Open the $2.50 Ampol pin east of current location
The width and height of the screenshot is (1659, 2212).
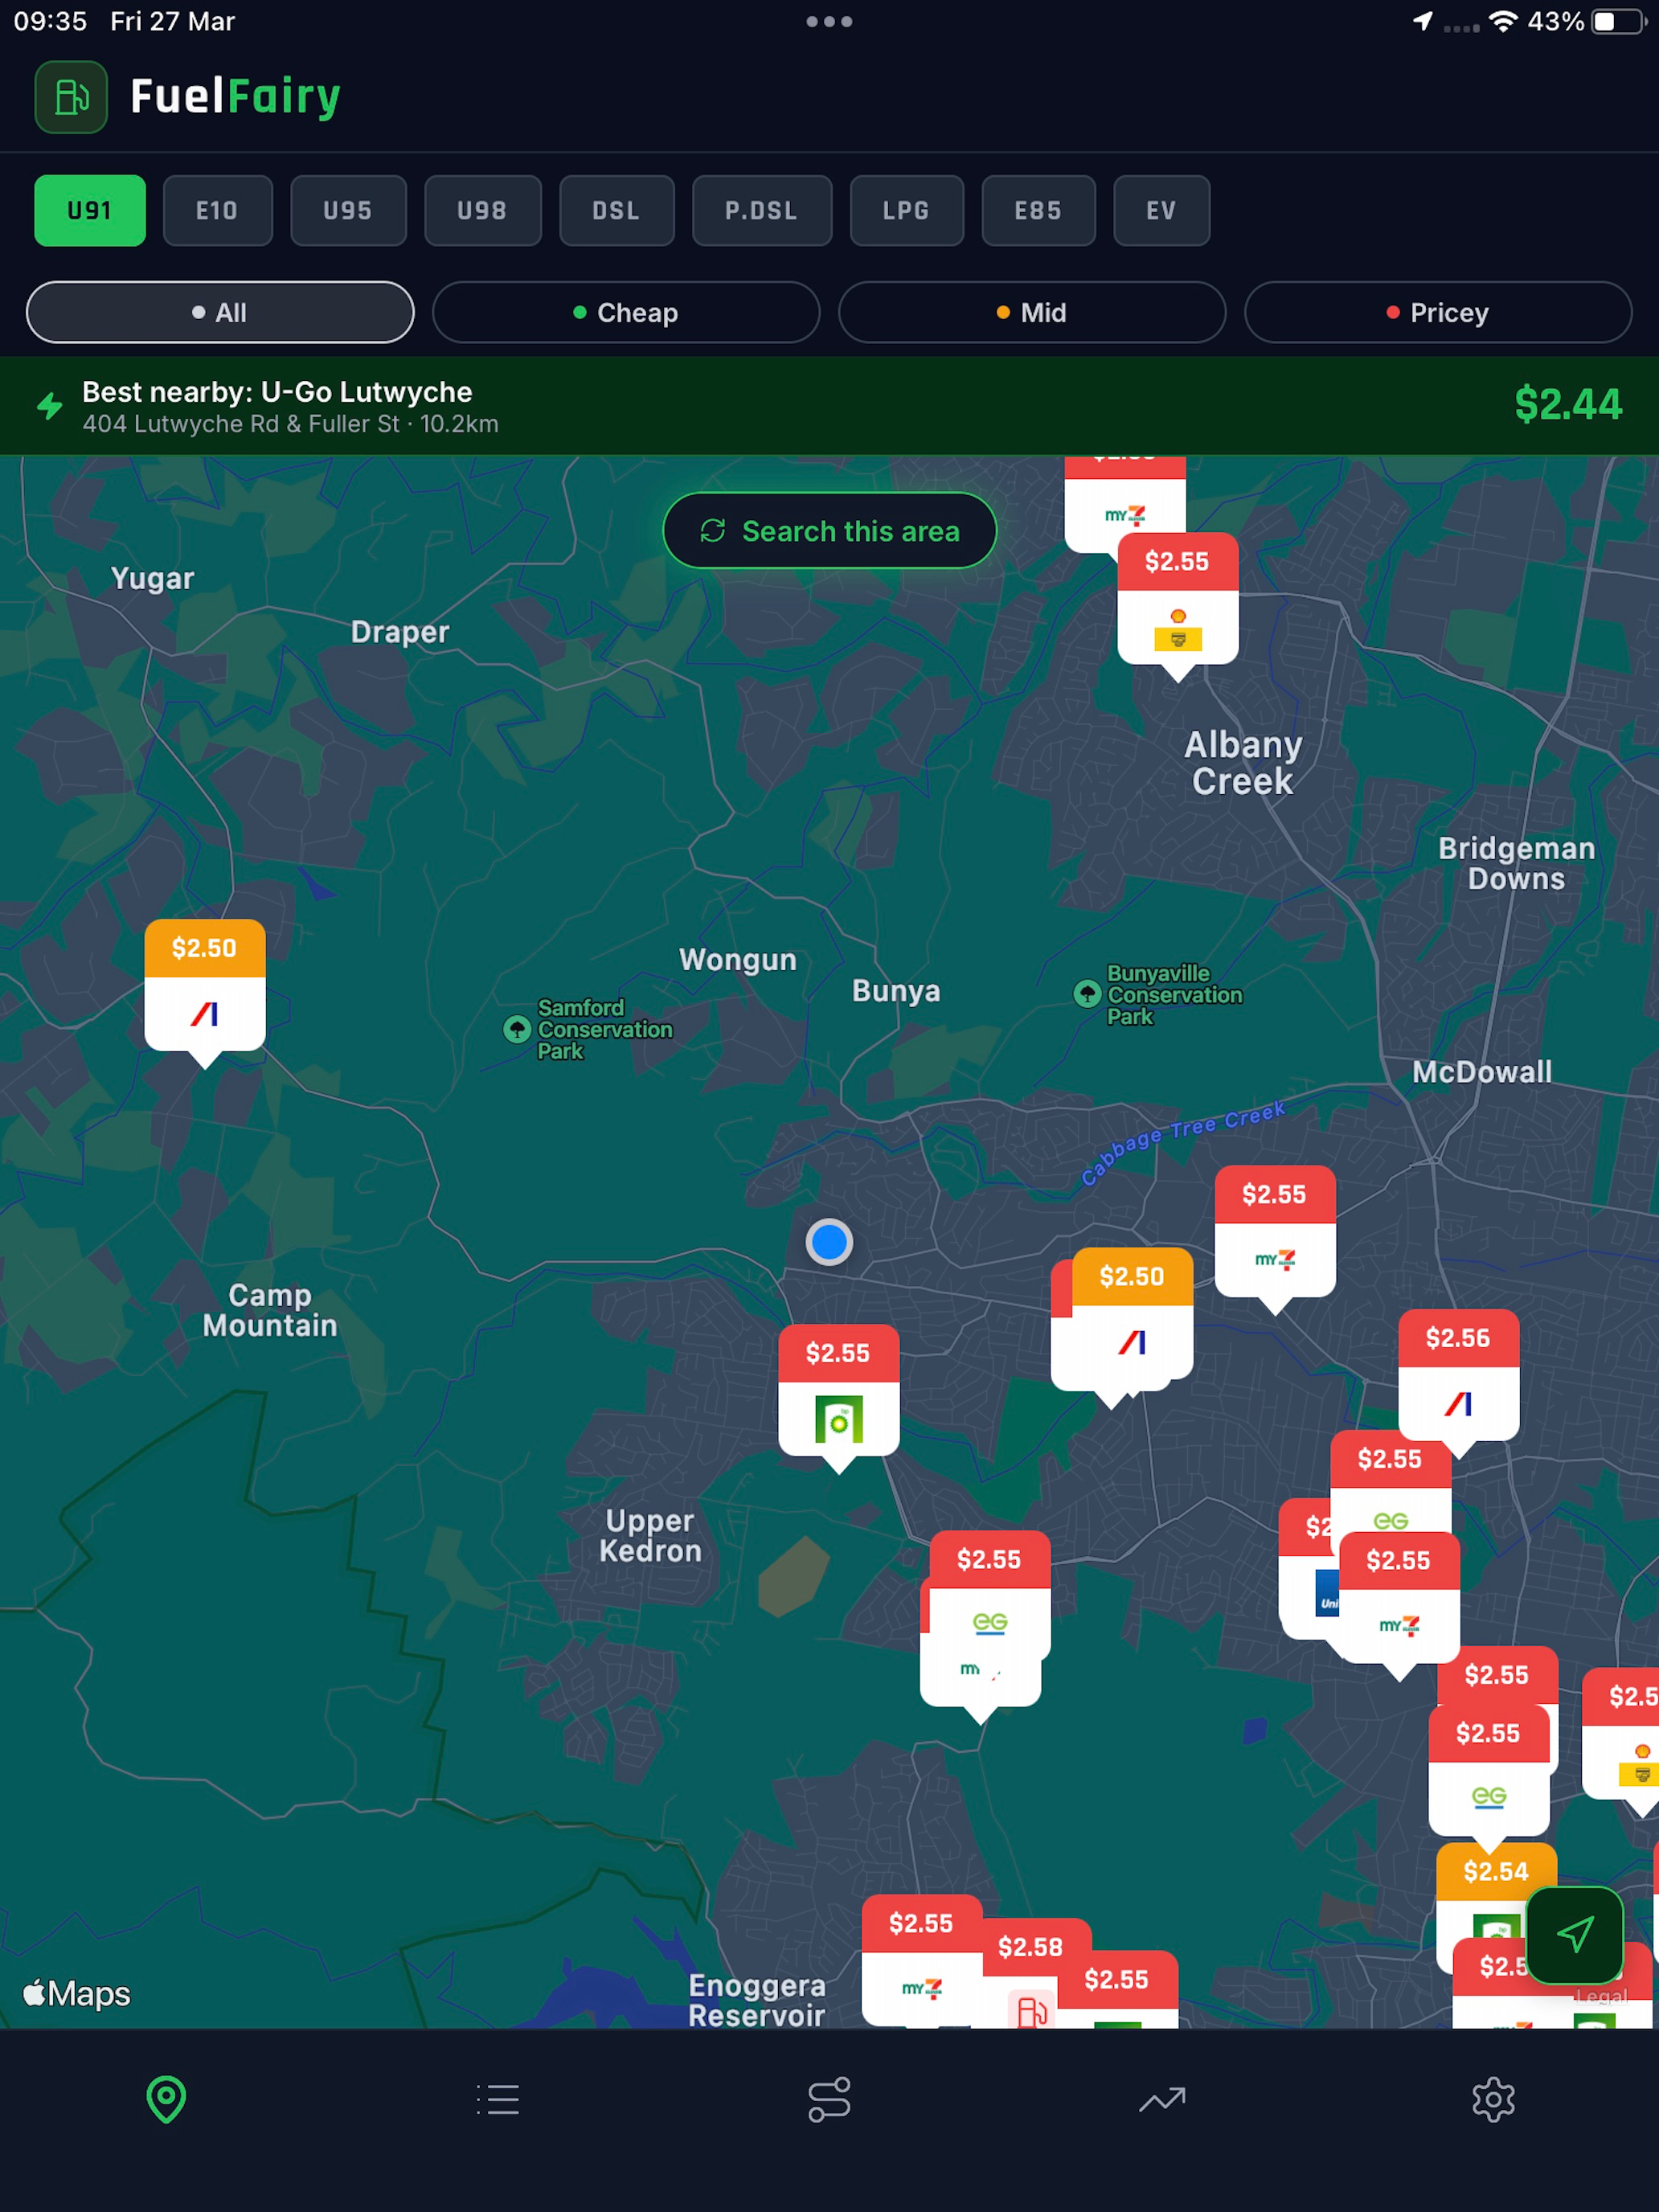tap(1132, 1320)
